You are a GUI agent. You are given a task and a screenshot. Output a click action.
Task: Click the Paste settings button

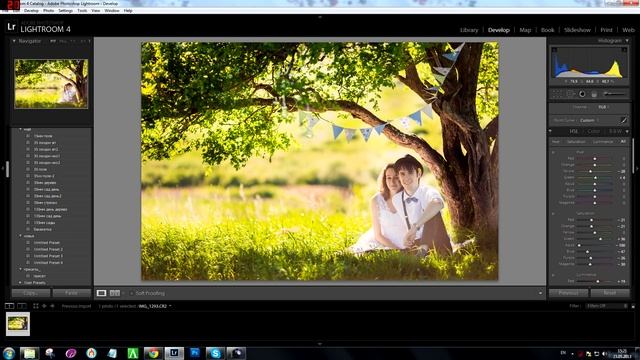click(x=72, y=293)
